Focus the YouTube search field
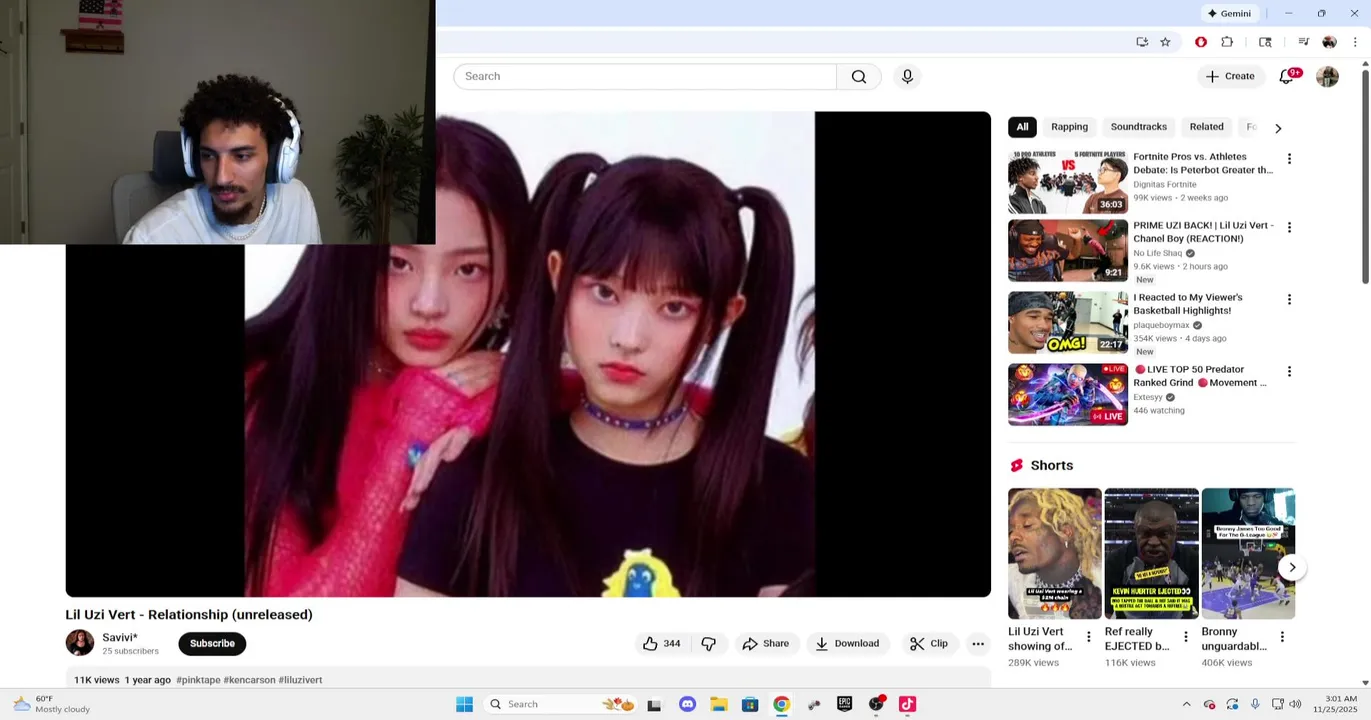This screenshot has height=720, width=1371. click(645, 77)
